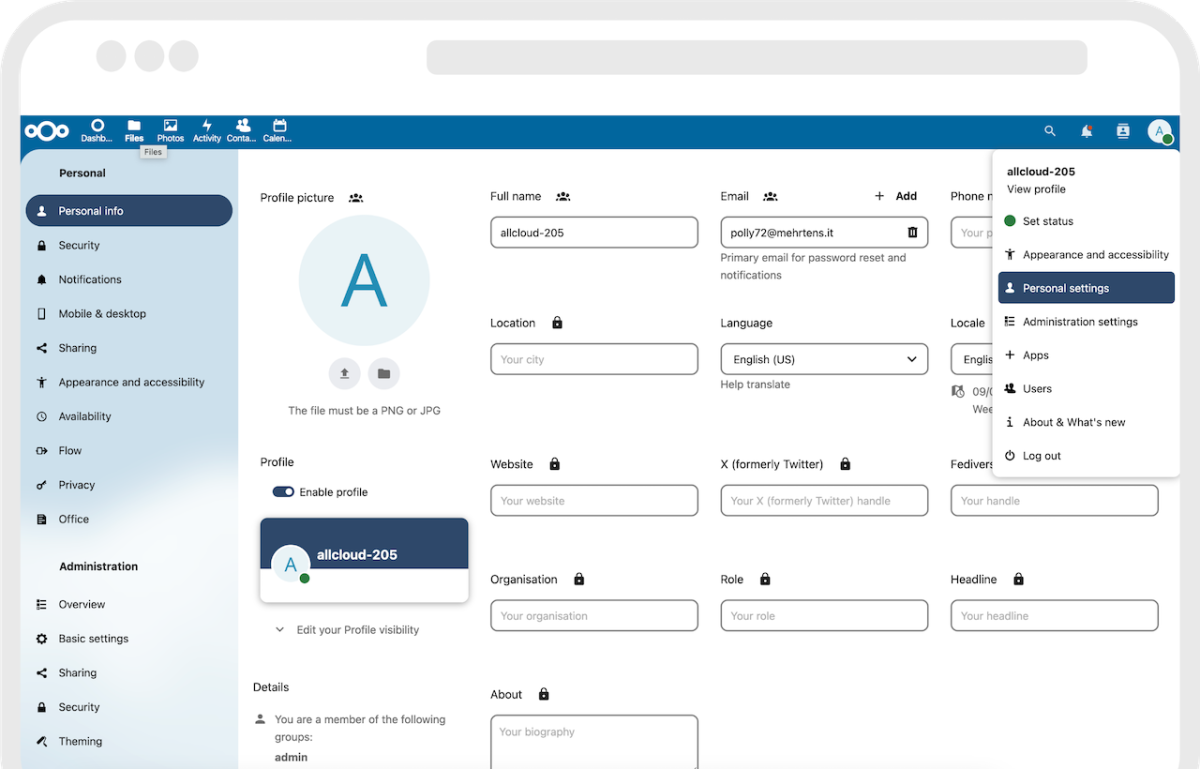The image size is (1200, 769).
Task: Click the Headline lock scope icon
Action: [x=1018, y=579]
